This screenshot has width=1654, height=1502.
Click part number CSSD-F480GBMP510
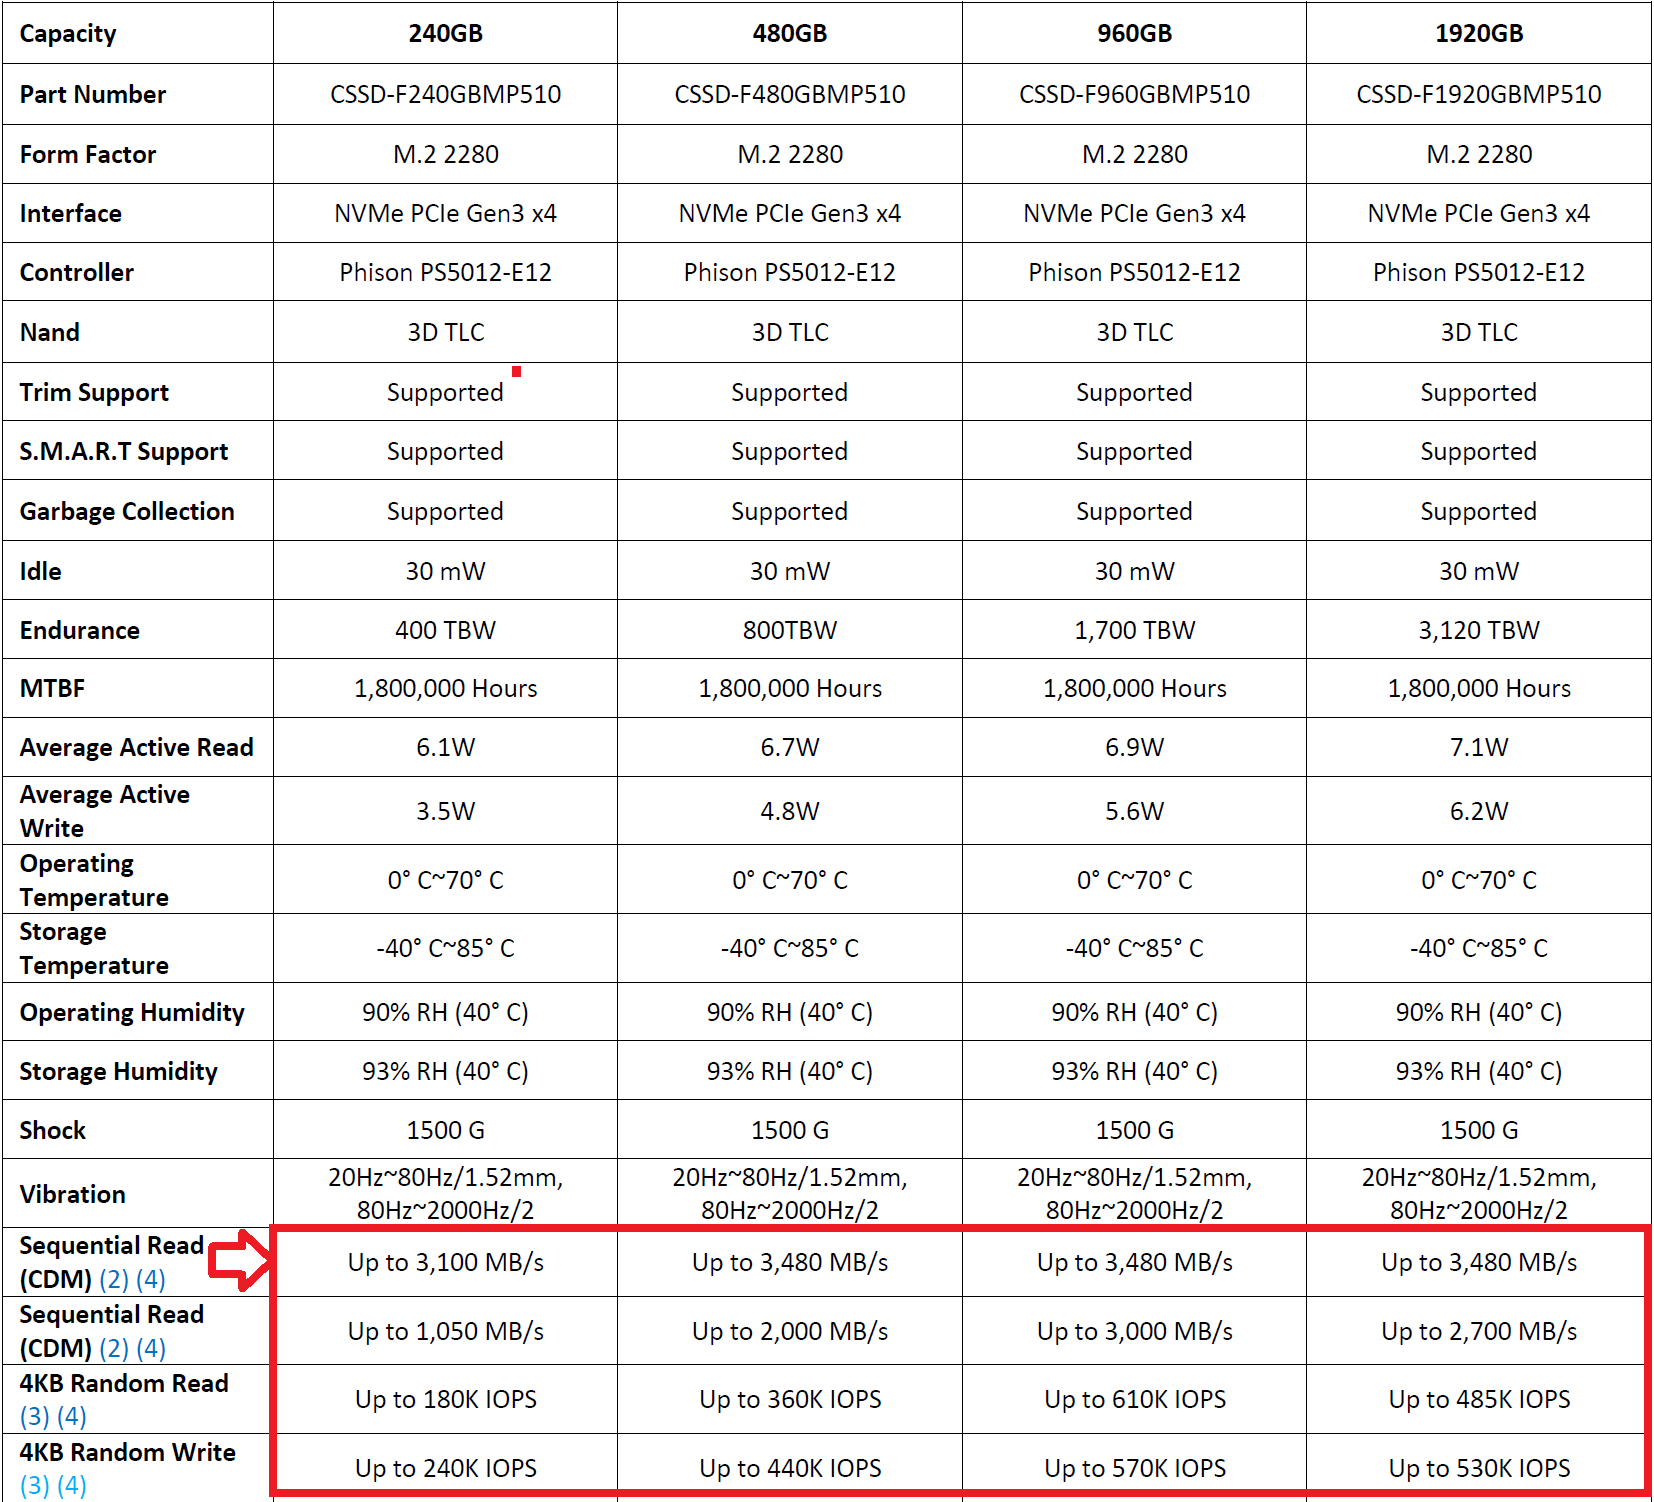[x=789, y=94]
